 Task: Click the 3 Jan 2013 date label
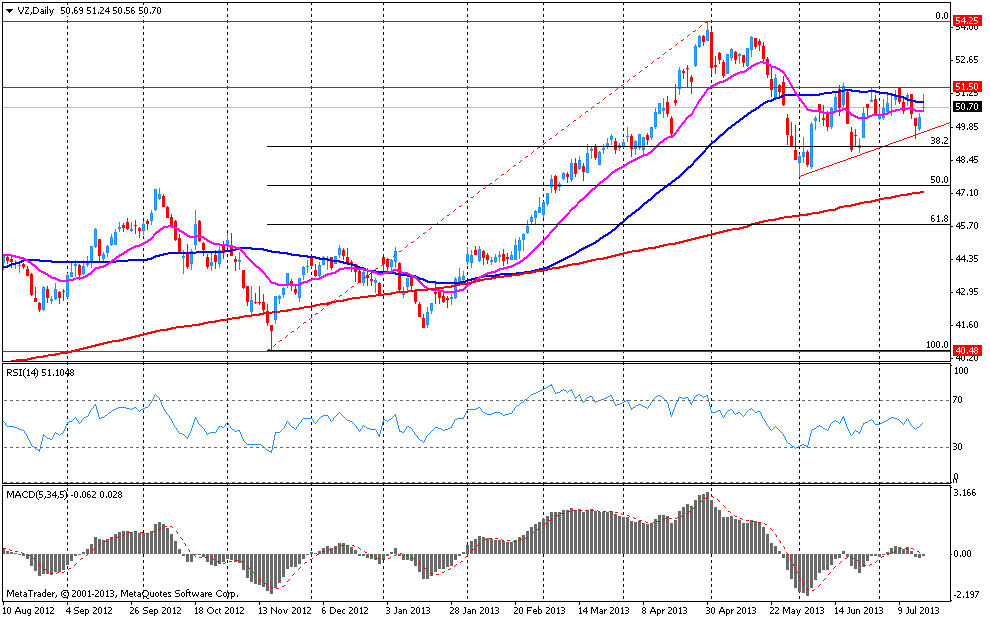[x=407, y=611]
